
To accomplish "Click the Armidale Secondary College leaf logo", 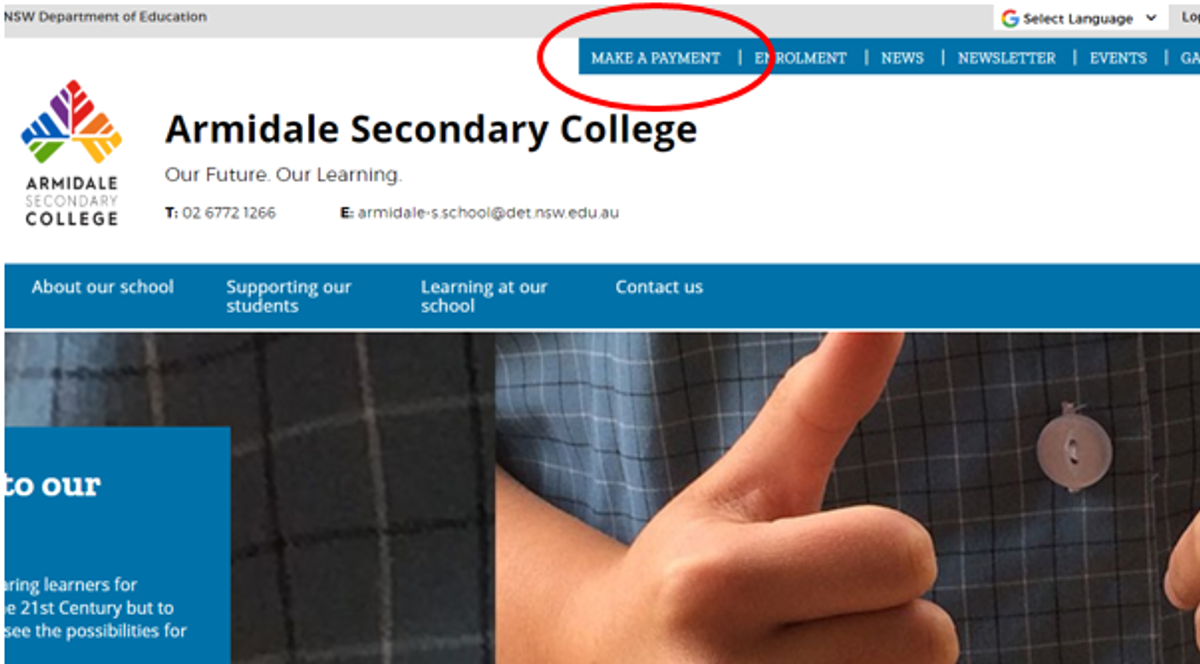I will 71,152.
